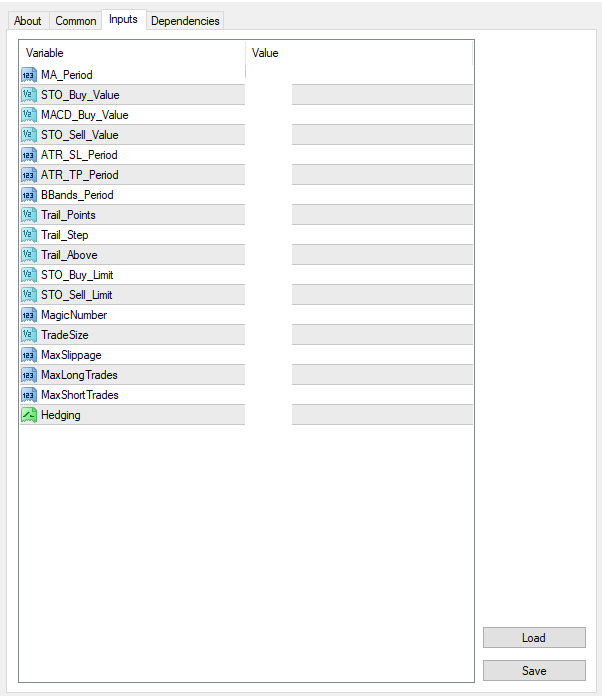Select the Trail_Step variable name

pos(65,235)
